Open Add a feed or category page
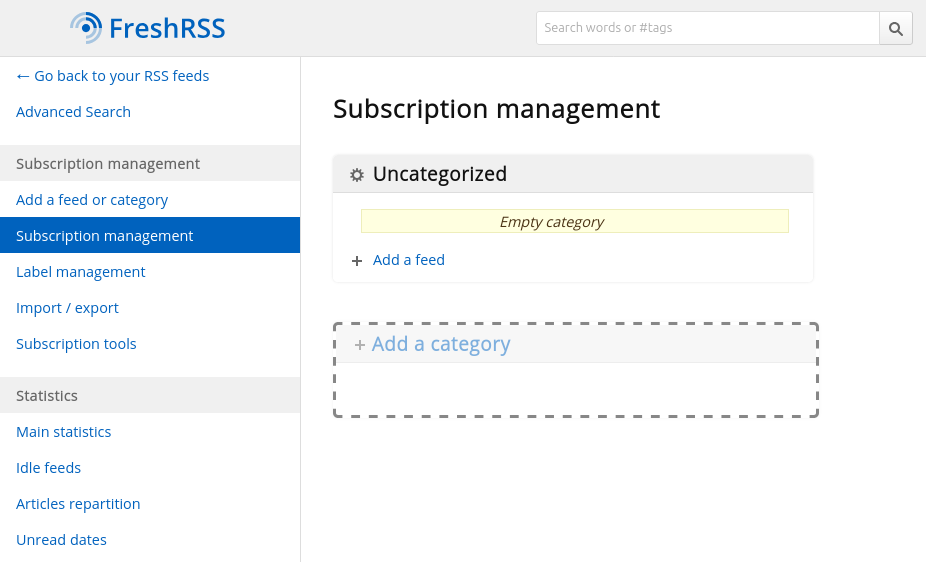Viewport: 926px width, 562px height. click(92, 200)
